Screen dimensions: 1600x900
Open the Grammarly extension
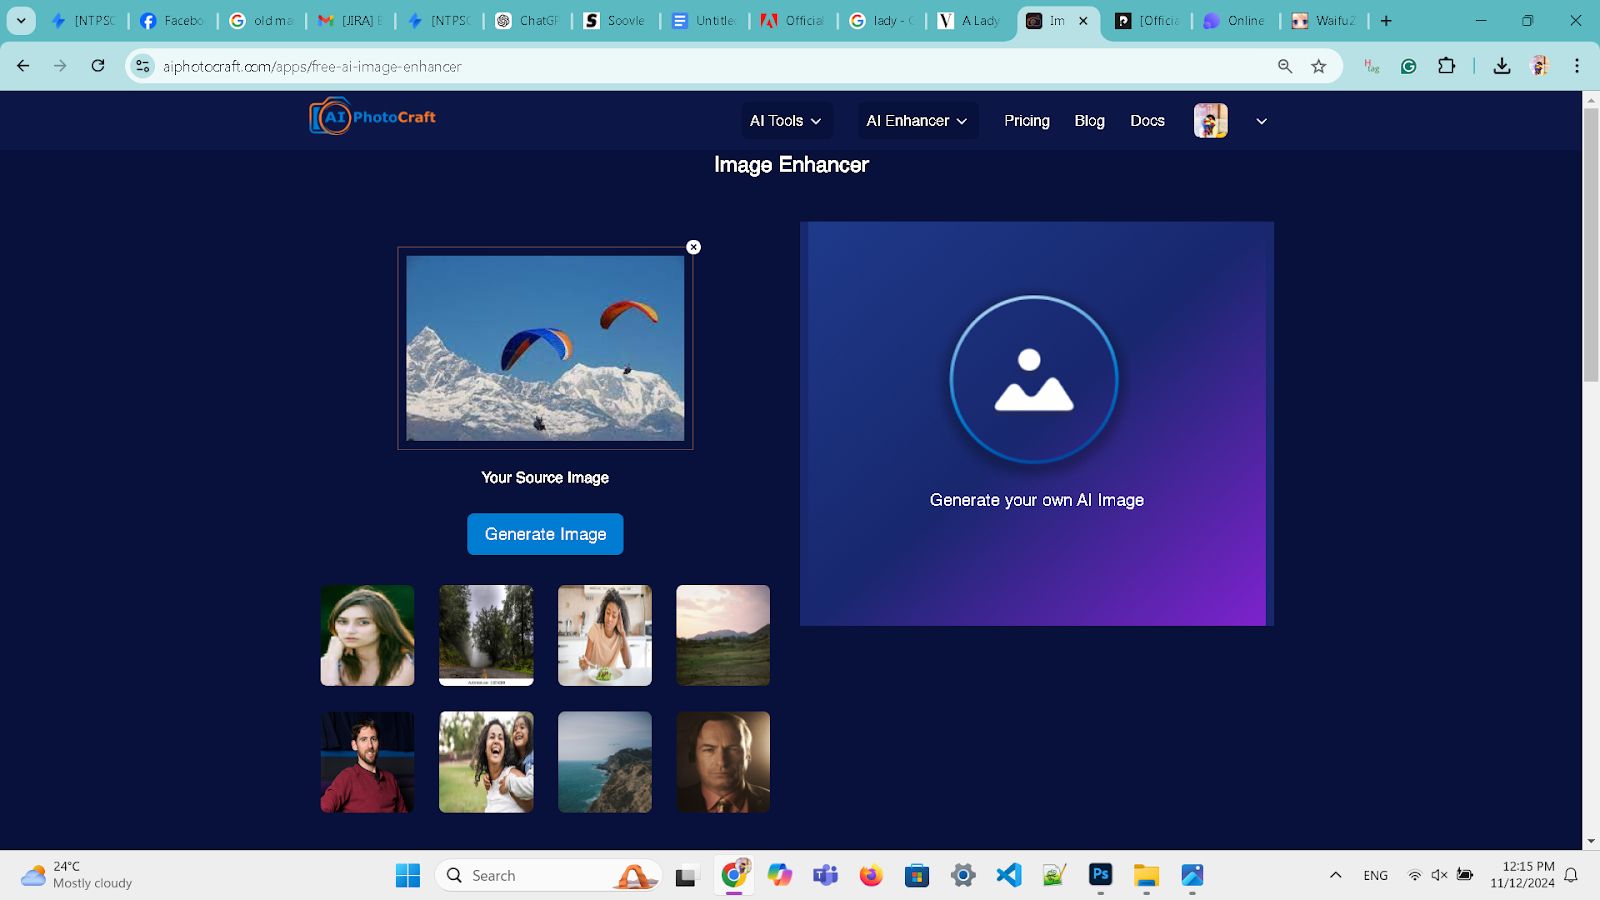coord(1409,66)
